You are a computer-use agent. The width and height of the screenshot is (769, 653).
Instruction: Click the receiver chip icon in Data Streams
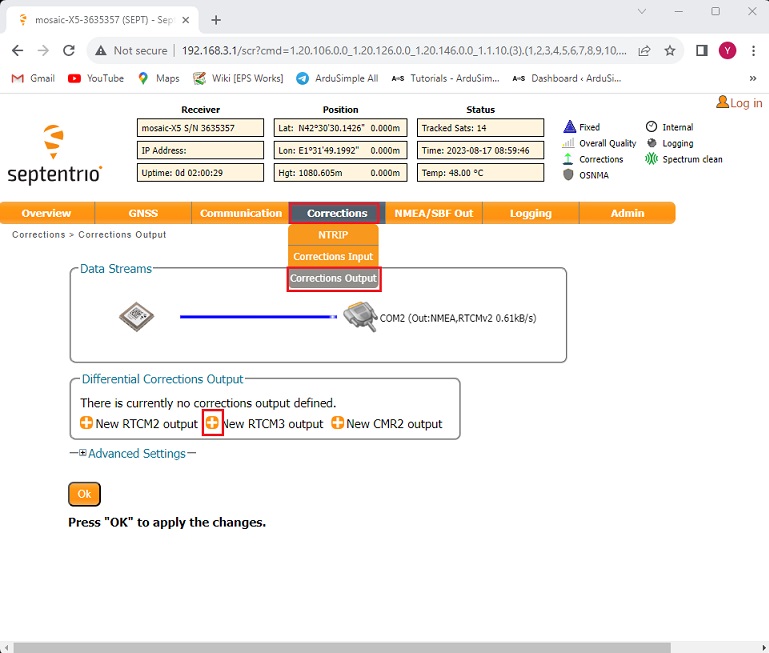[x=136, y=317]
